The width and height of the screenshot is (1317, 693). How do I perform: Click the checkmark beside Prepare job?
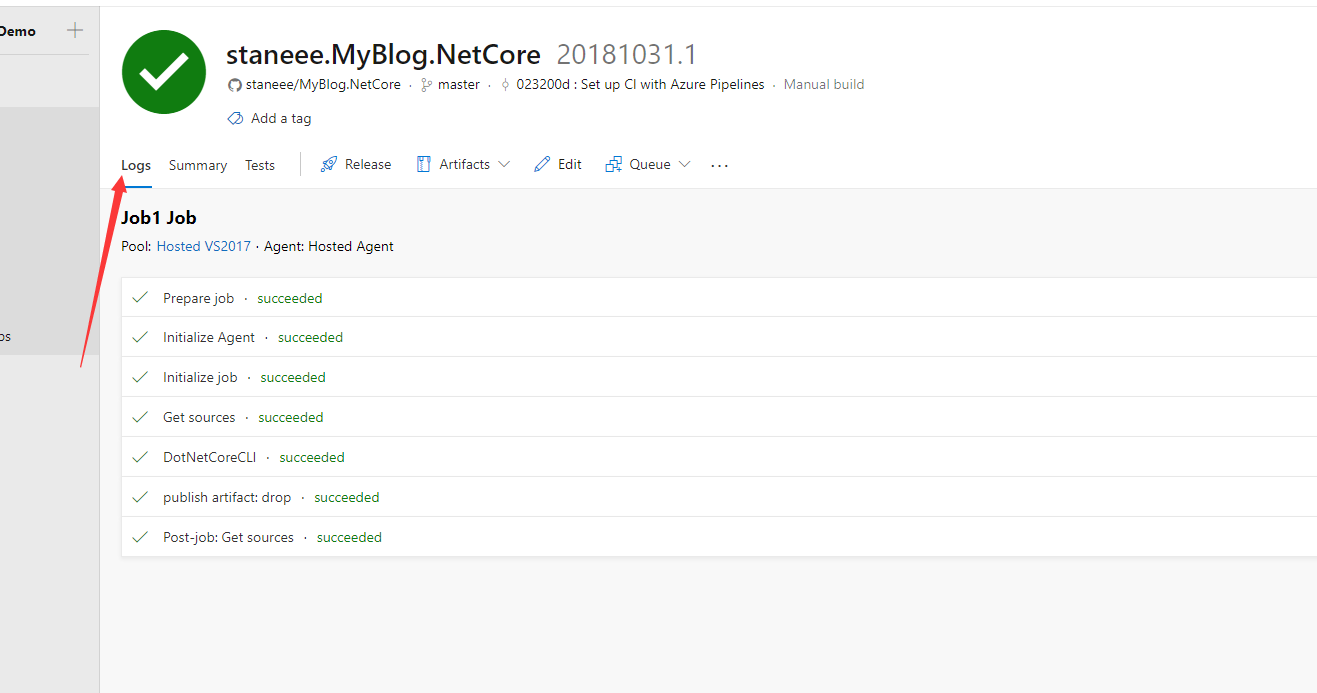(140, 298)
